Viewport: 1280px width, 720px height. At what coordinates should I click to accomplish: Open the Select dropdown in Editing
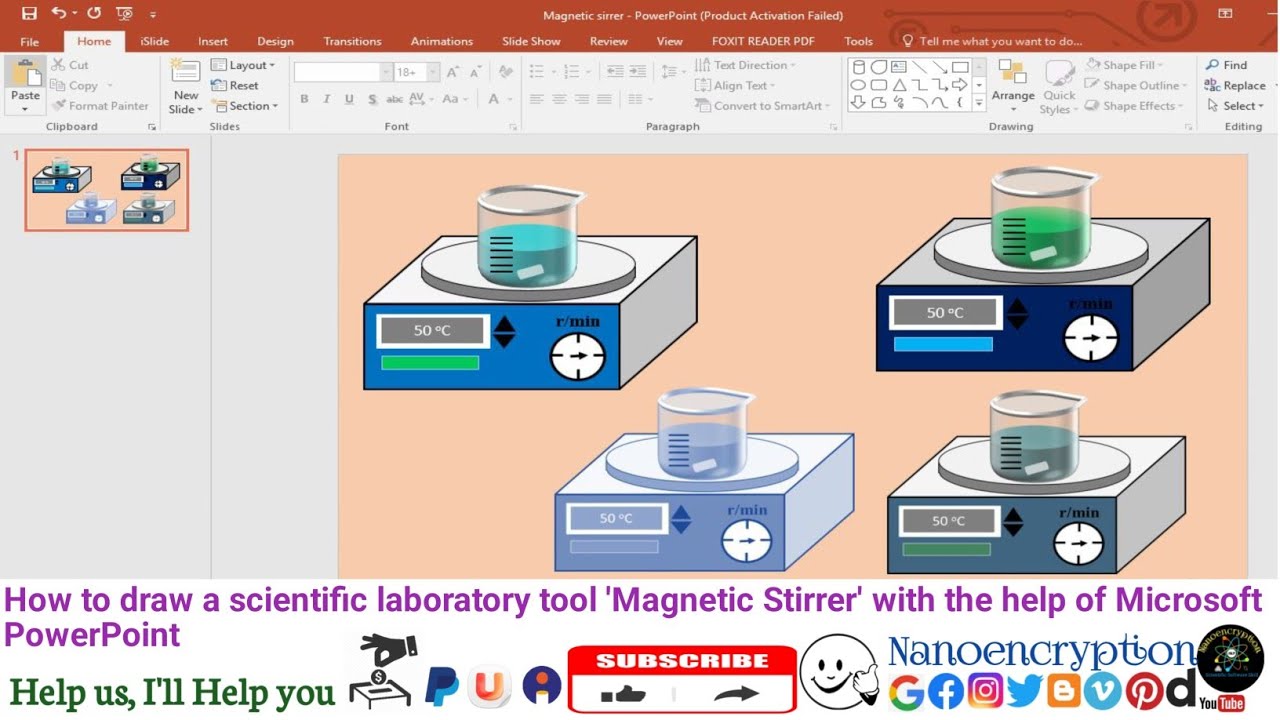pyautogui.click(x=1235, y=105)
